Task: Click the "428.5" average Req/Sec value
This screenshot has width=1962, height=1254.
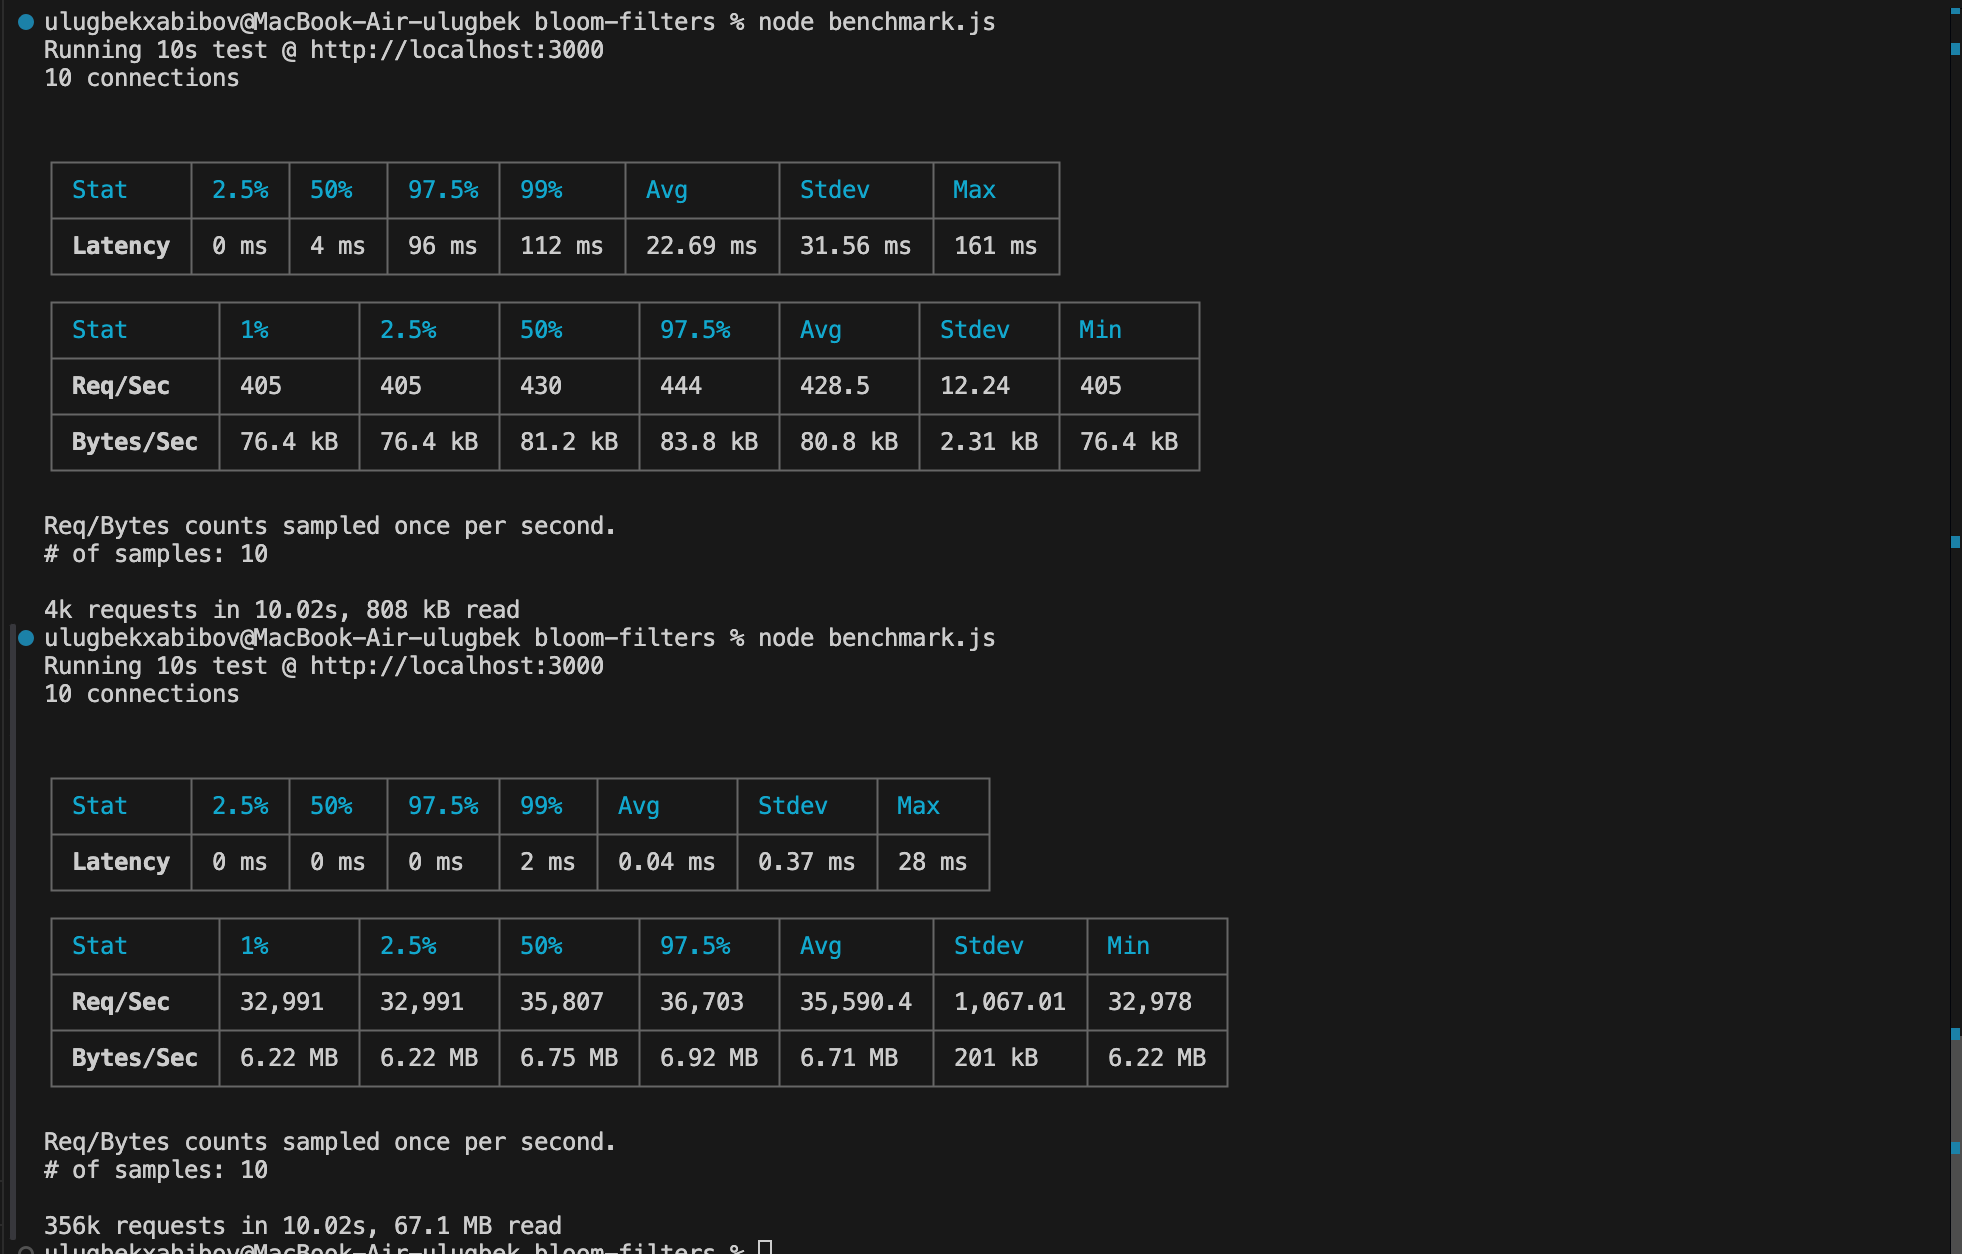Action: coord(834,386)
